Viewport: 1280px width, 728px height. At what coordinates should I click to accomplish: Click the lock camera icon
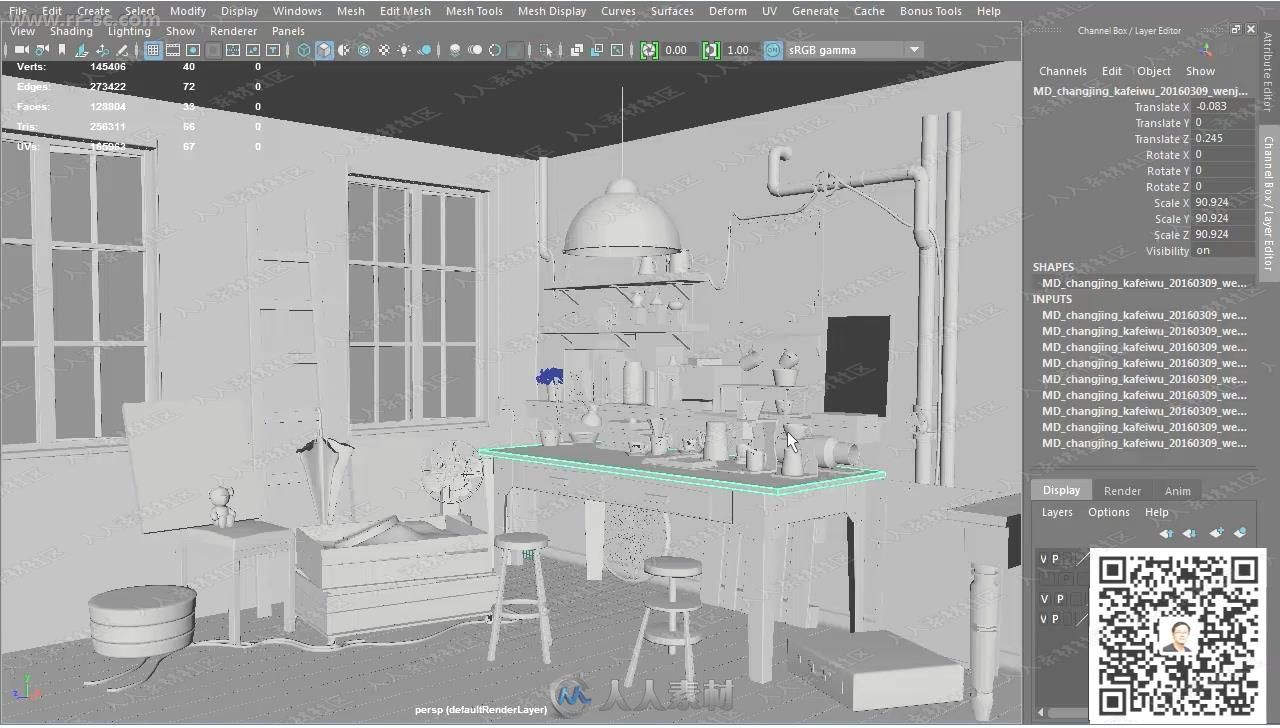(x=42, y=49)
